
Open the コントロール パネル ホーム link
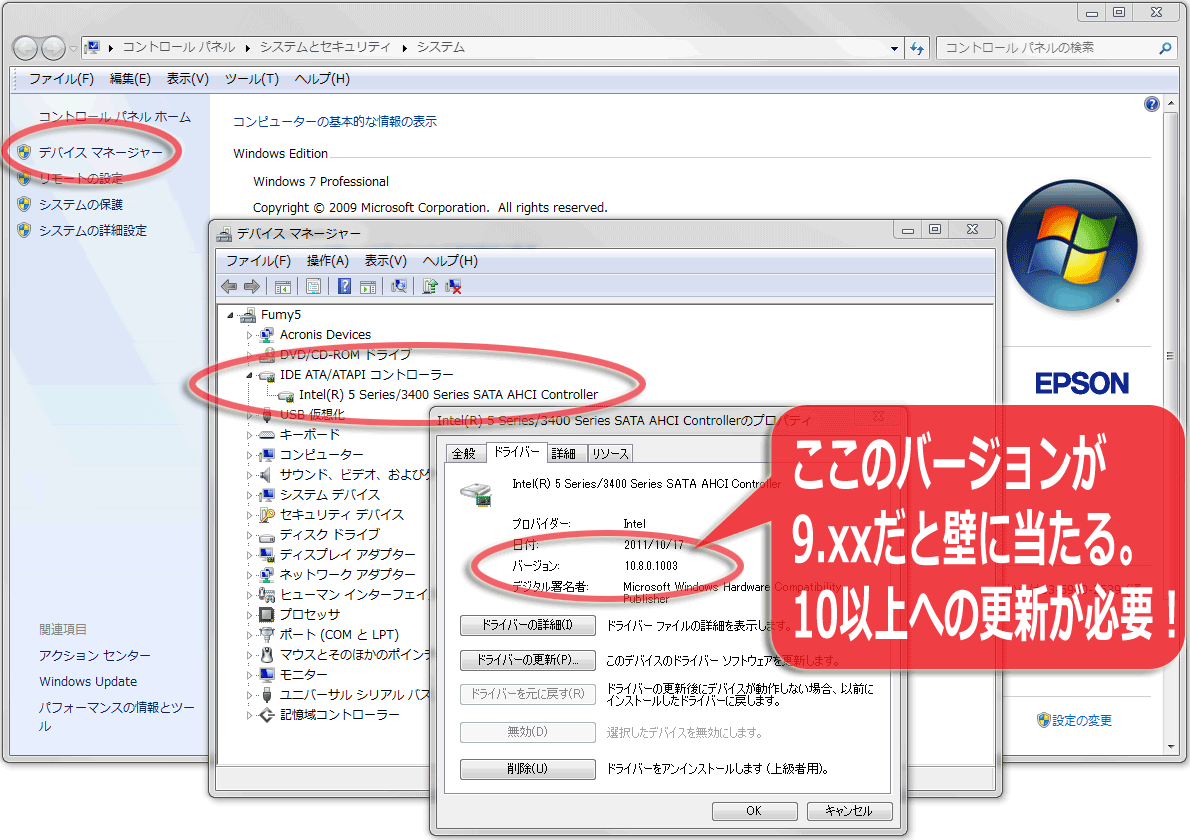(115, 117)
